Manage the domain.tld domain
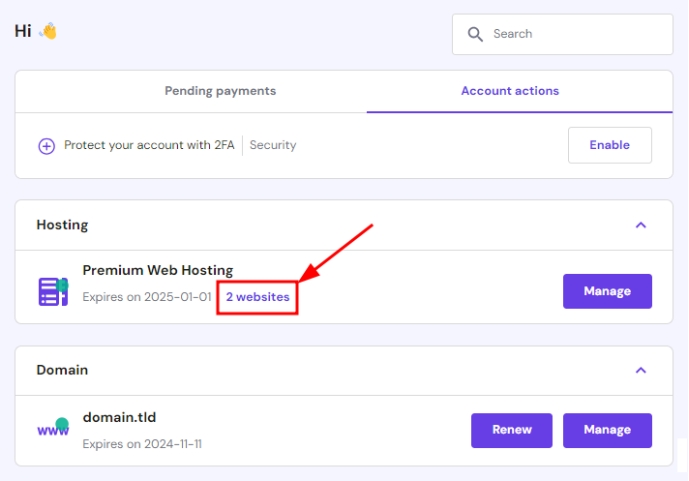This screenshot has width=689, height=481. 607,430
